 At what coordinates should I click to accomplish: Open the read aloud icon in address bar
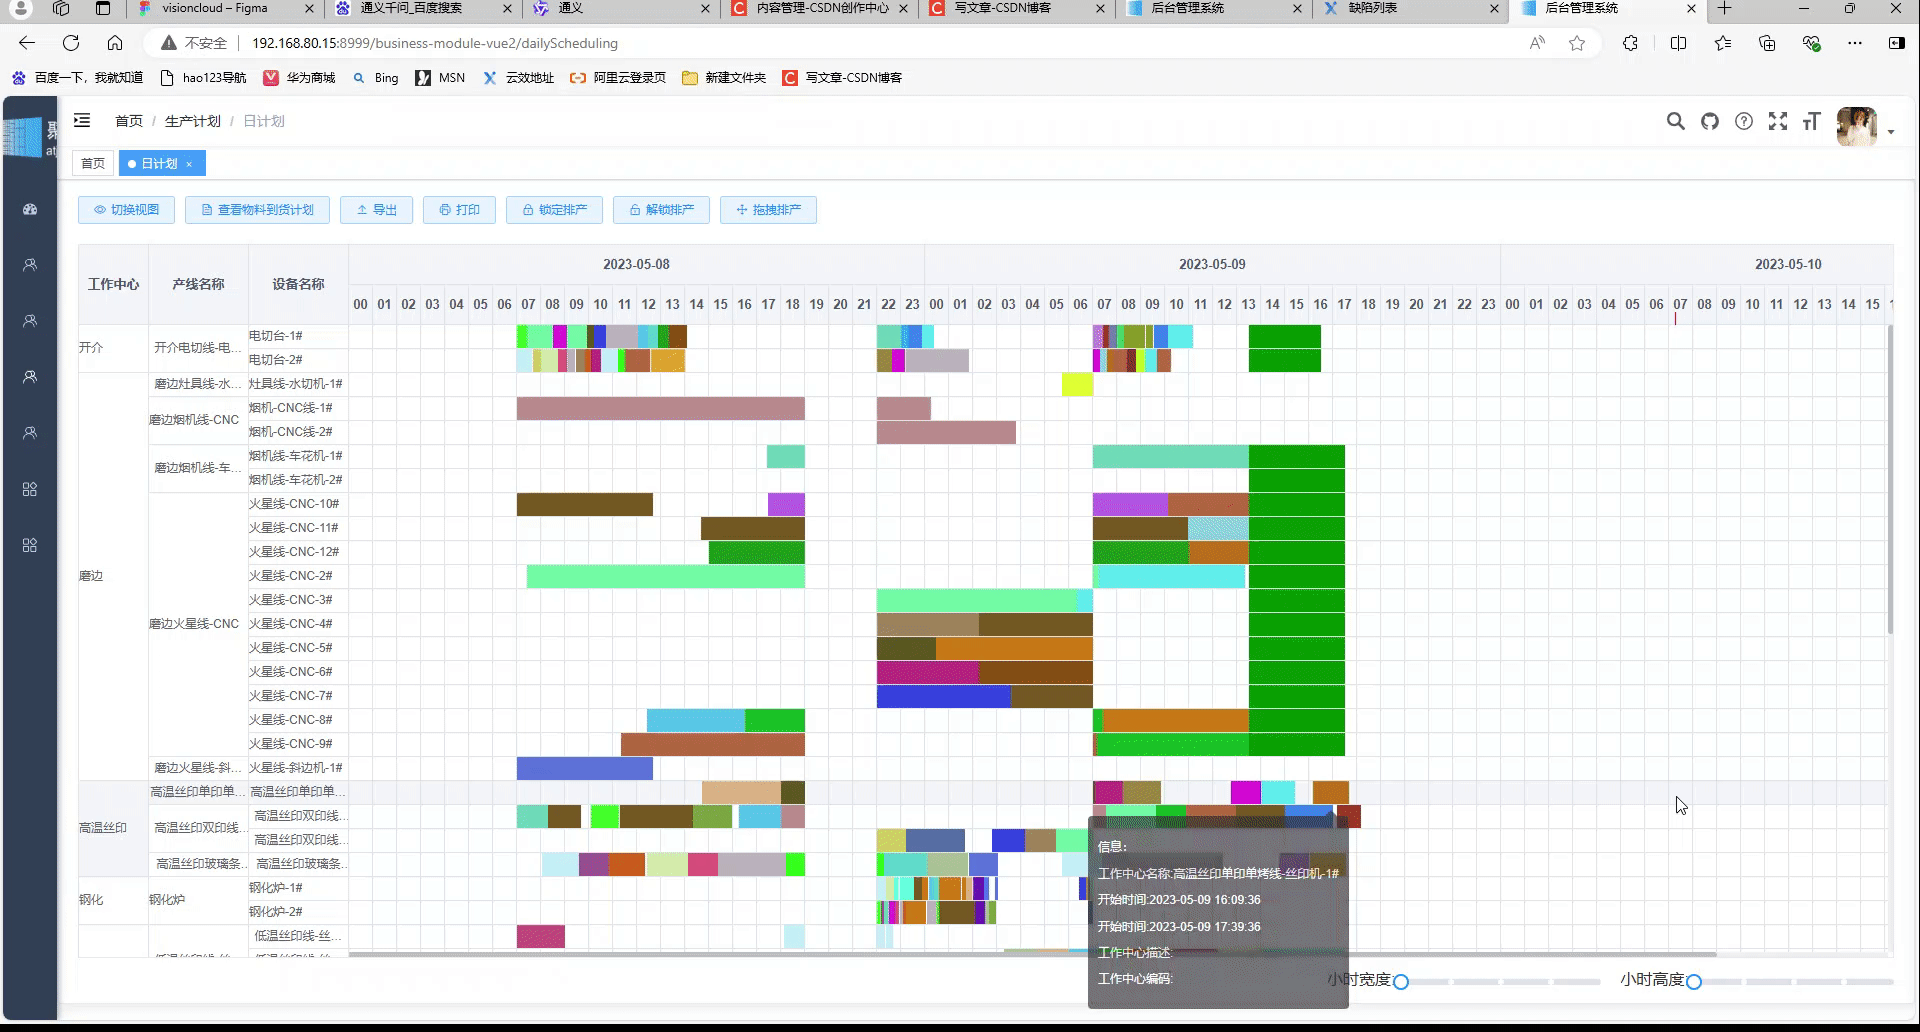[1537, 43]
